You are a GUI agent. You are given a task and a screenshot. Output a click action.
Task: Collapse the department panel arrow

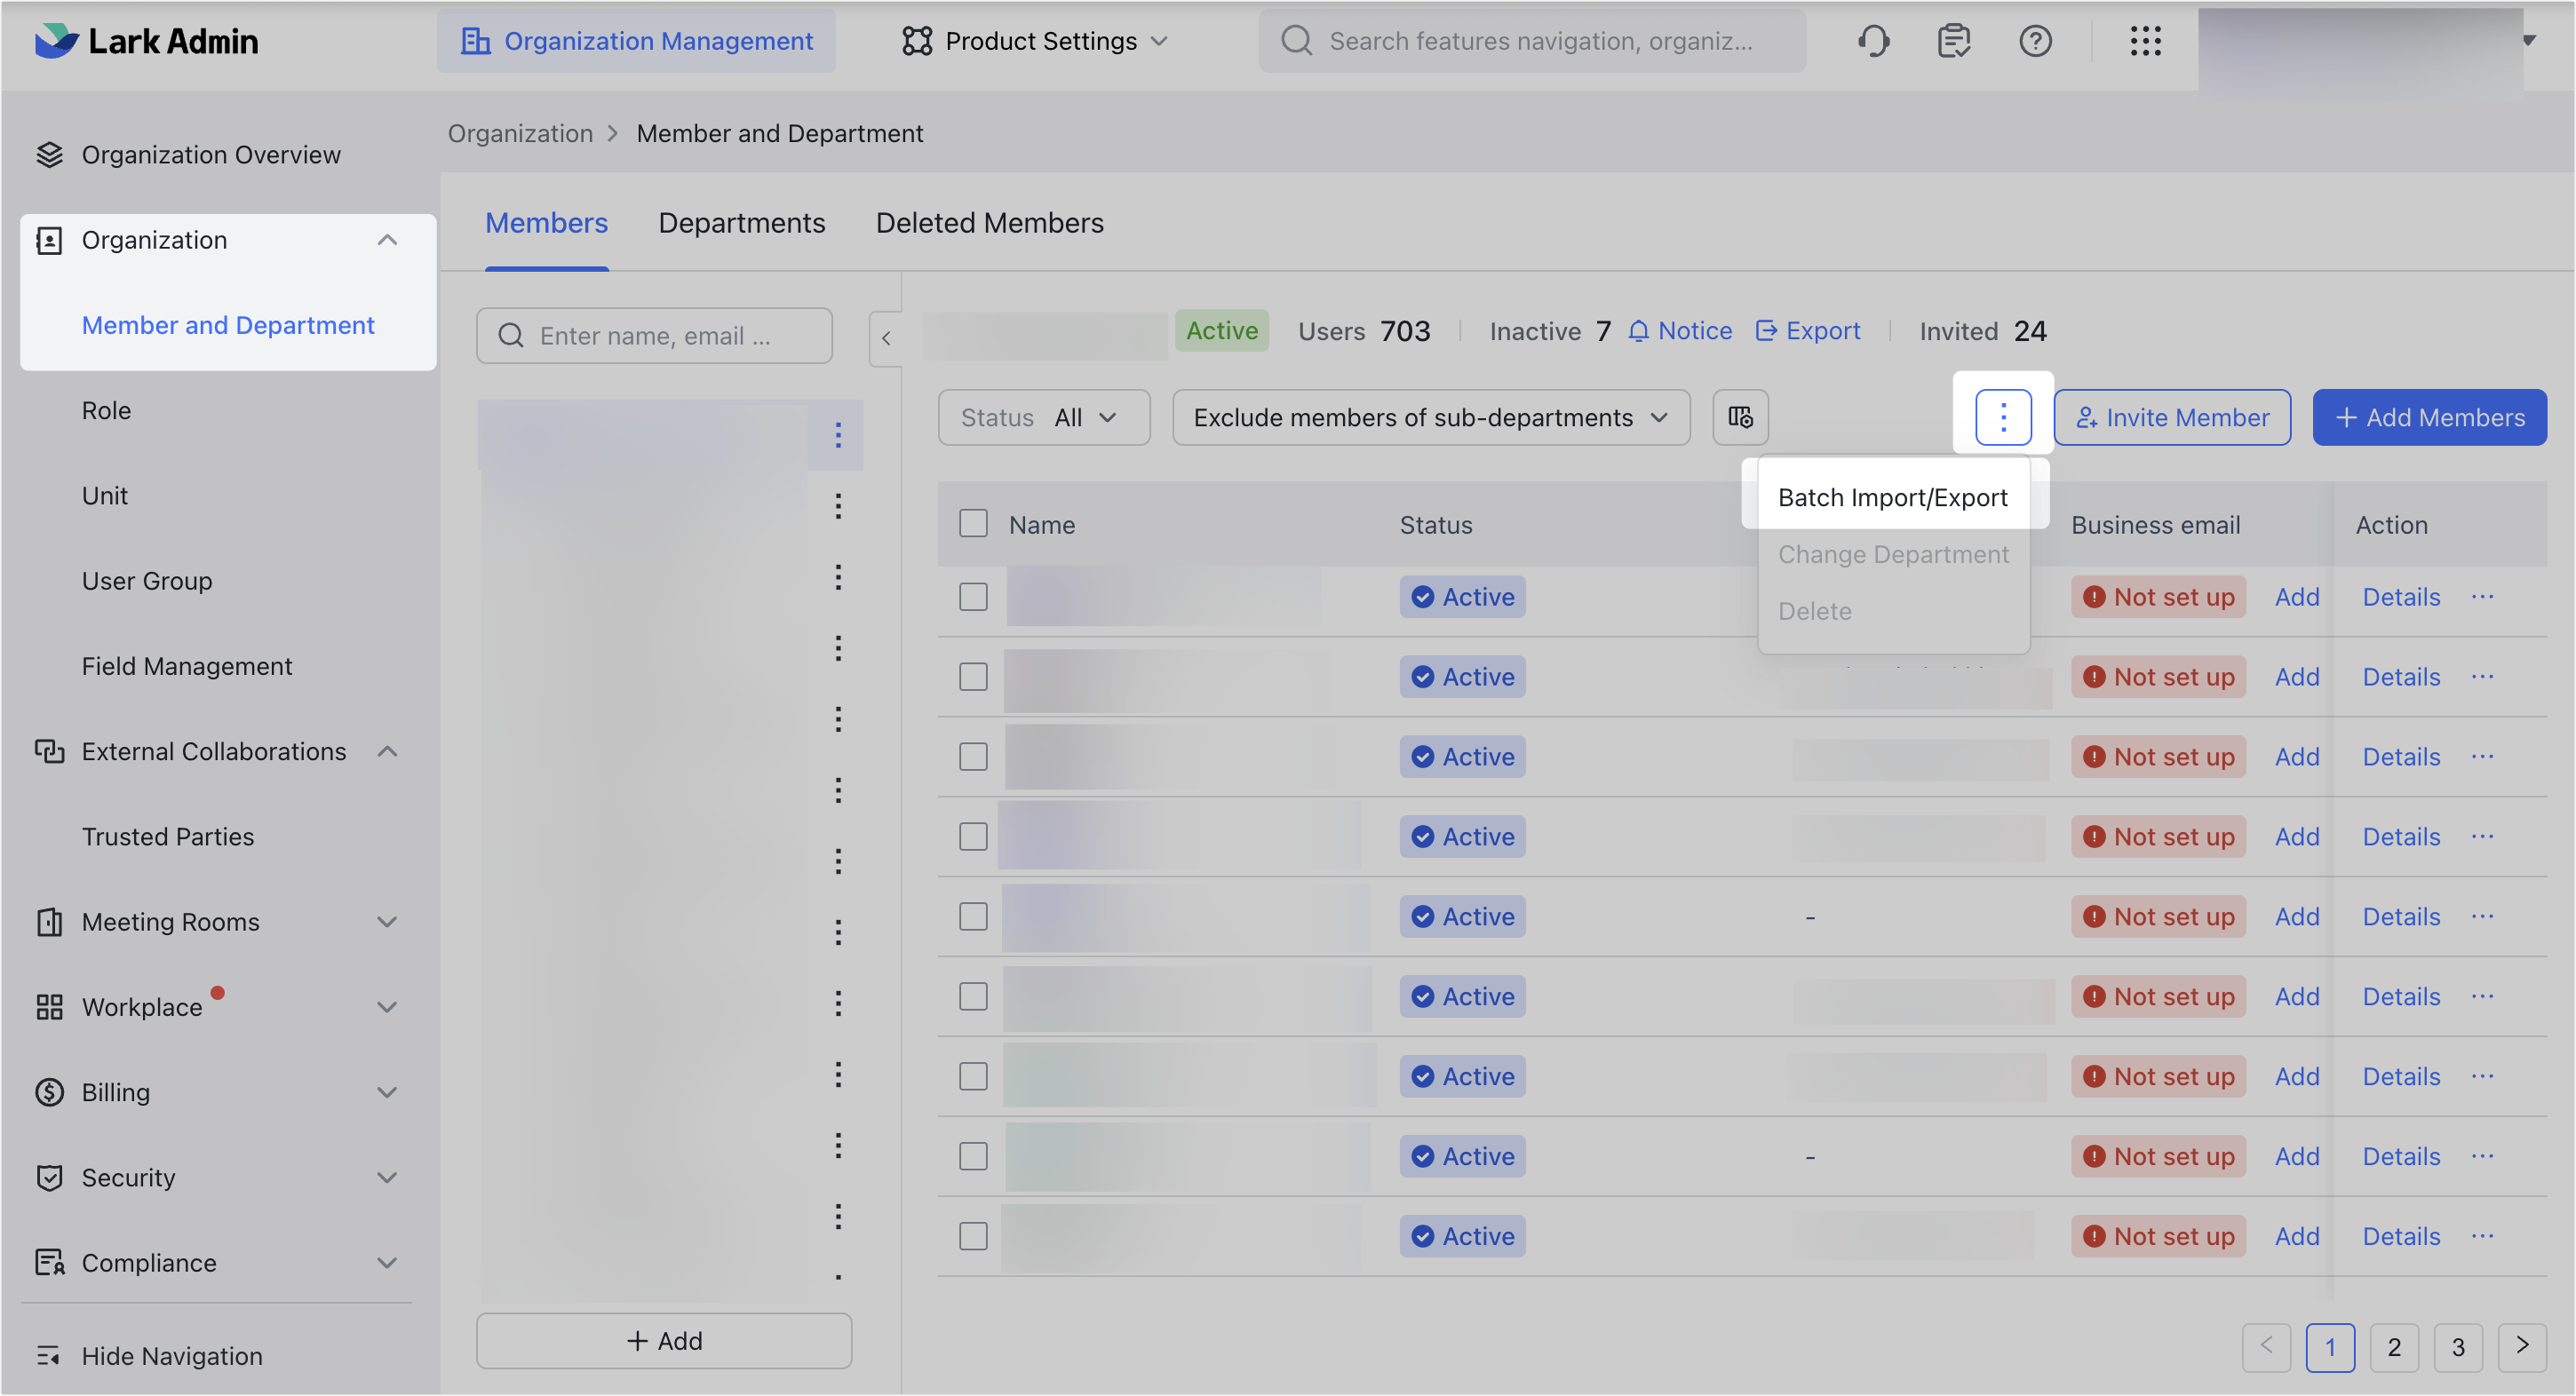tap(886, 338)
